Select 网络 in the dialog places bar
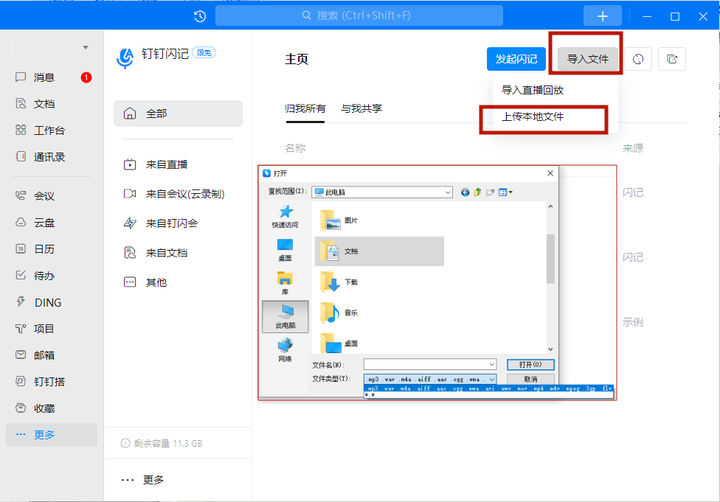Viewport: 720px width, 502px height. pyautogui.click(x=285, y=350)
